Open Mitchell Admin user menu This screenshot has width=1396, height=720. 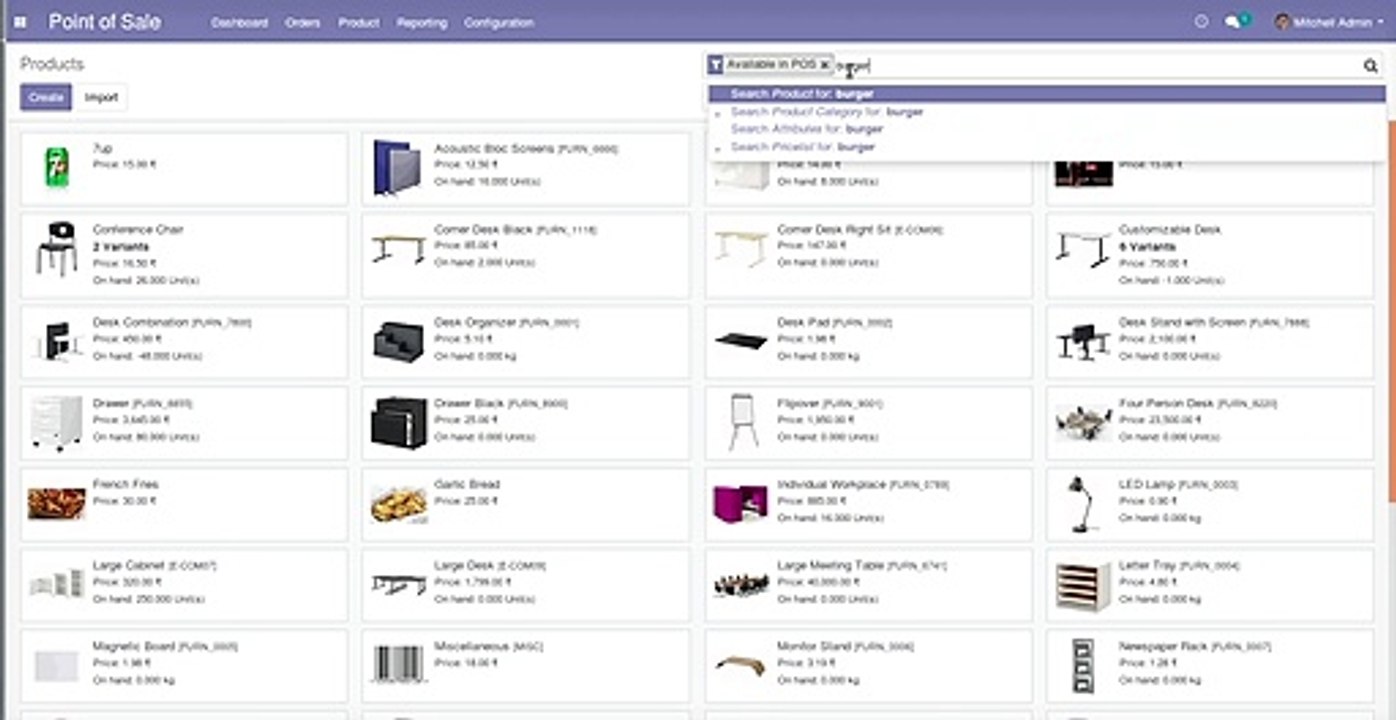coord(1328,21)
